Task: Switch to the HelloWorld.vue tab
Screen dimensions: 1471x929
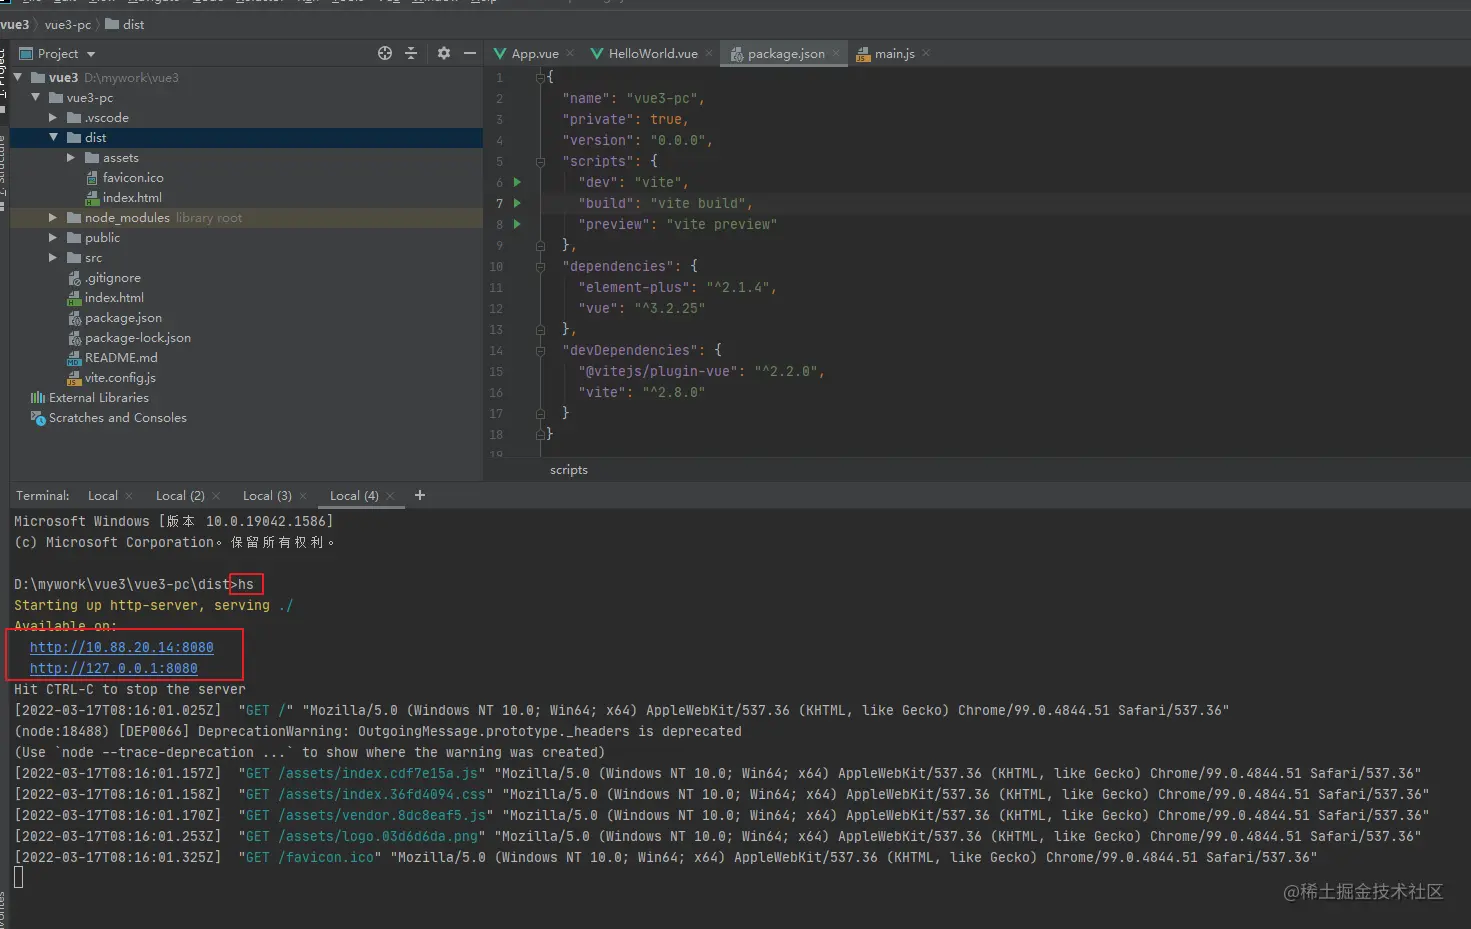Action: pos(652,53)
